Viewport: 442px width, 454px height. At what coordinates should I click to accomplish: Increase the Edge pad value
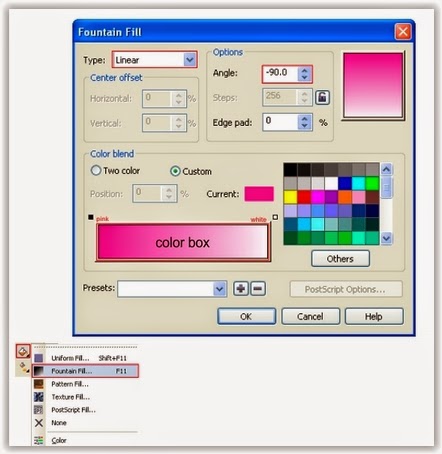point(304,119)
